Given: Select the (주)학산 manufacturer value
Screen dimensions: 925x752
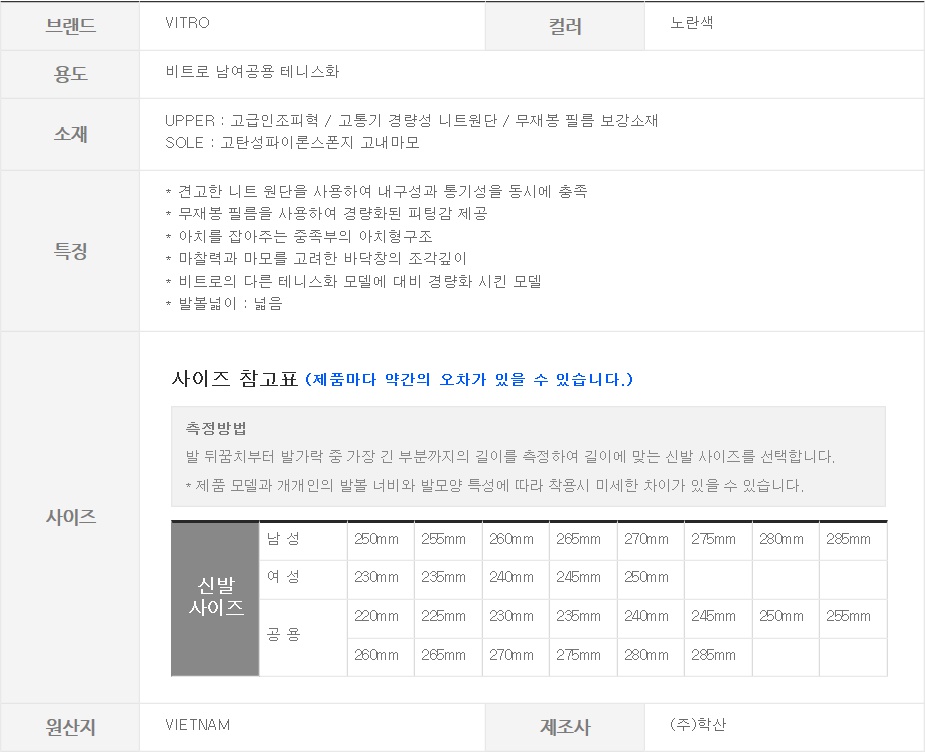Looking at the screenshot, I should tap(698, 724).
